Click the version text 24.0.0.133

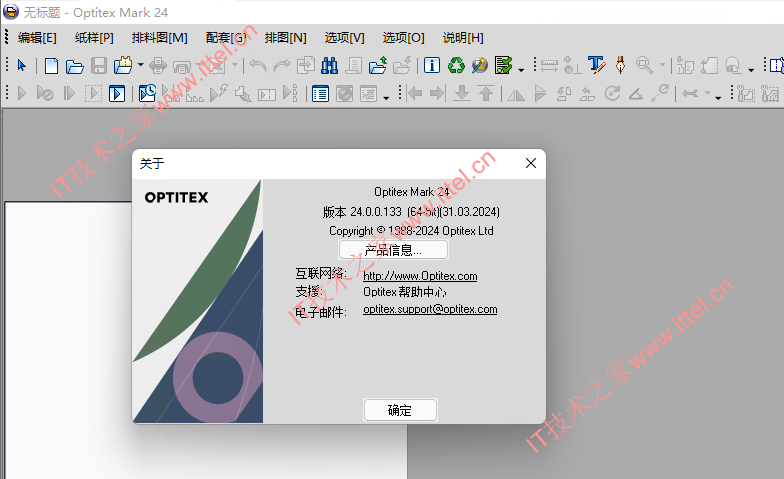tap(376, 212)
